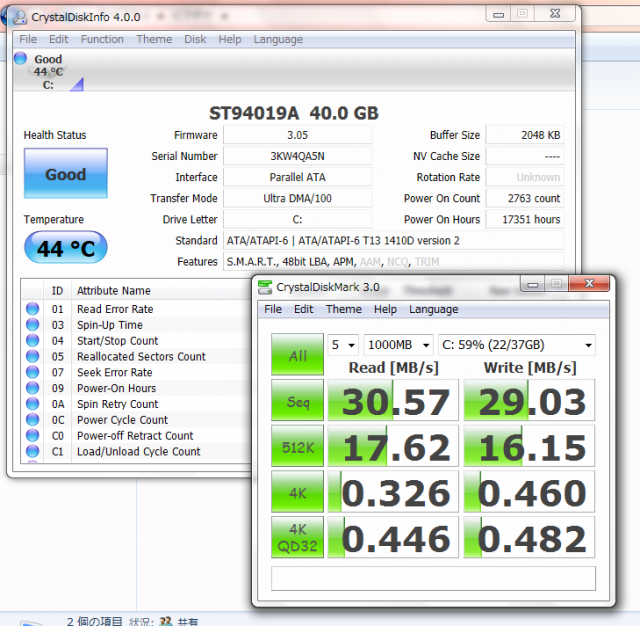The width and height of the screenshot is (640, 626).
Task: Click the sharing icon in the status bar
Action: 166,621
